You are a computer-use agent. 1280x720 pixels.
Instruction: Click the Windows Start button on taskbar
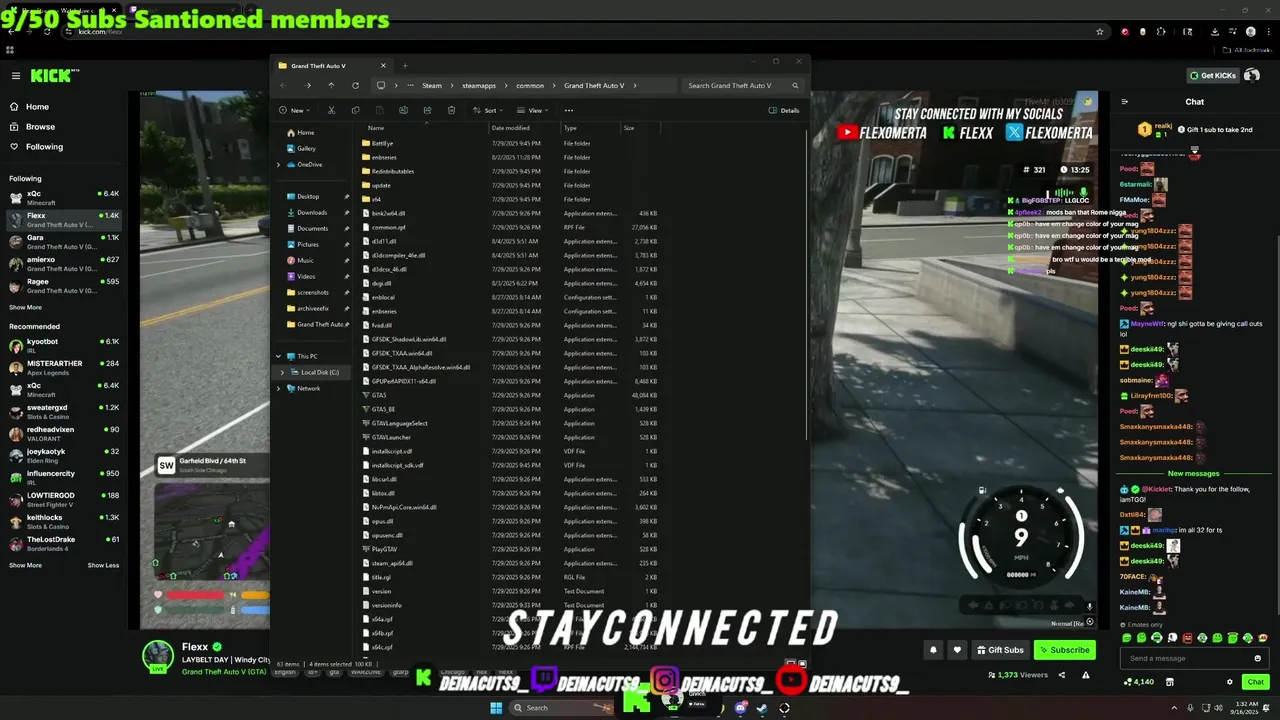coord(496,708)
